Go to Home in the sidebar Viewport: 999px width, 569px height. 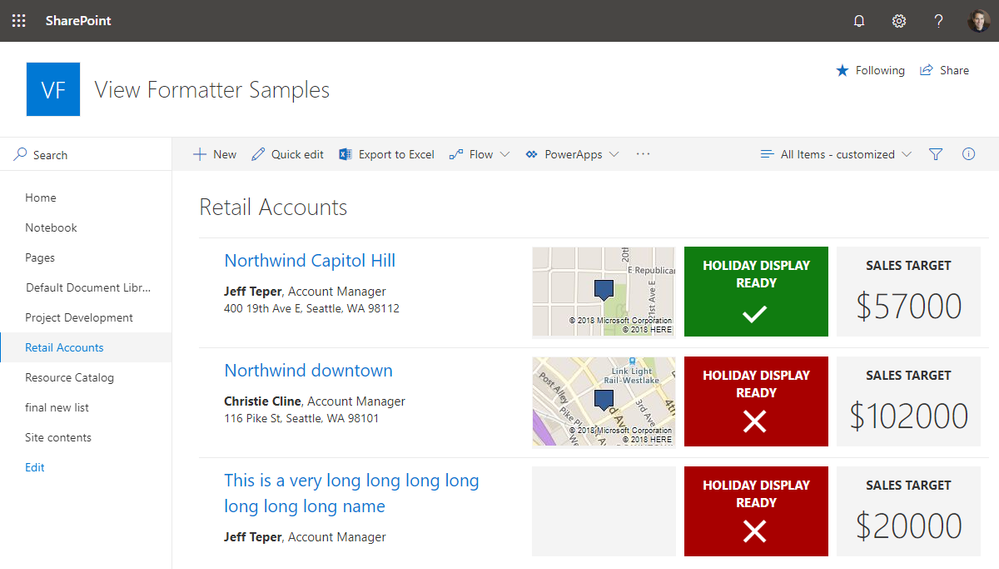[41, 198]
